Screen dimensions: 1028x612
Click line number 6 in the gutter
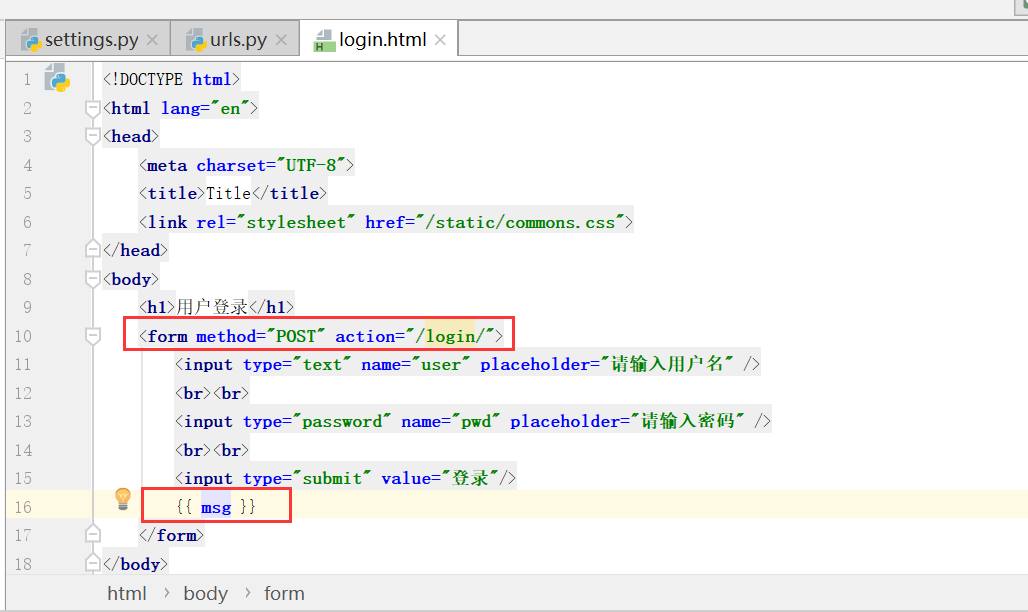coord(27,222)
